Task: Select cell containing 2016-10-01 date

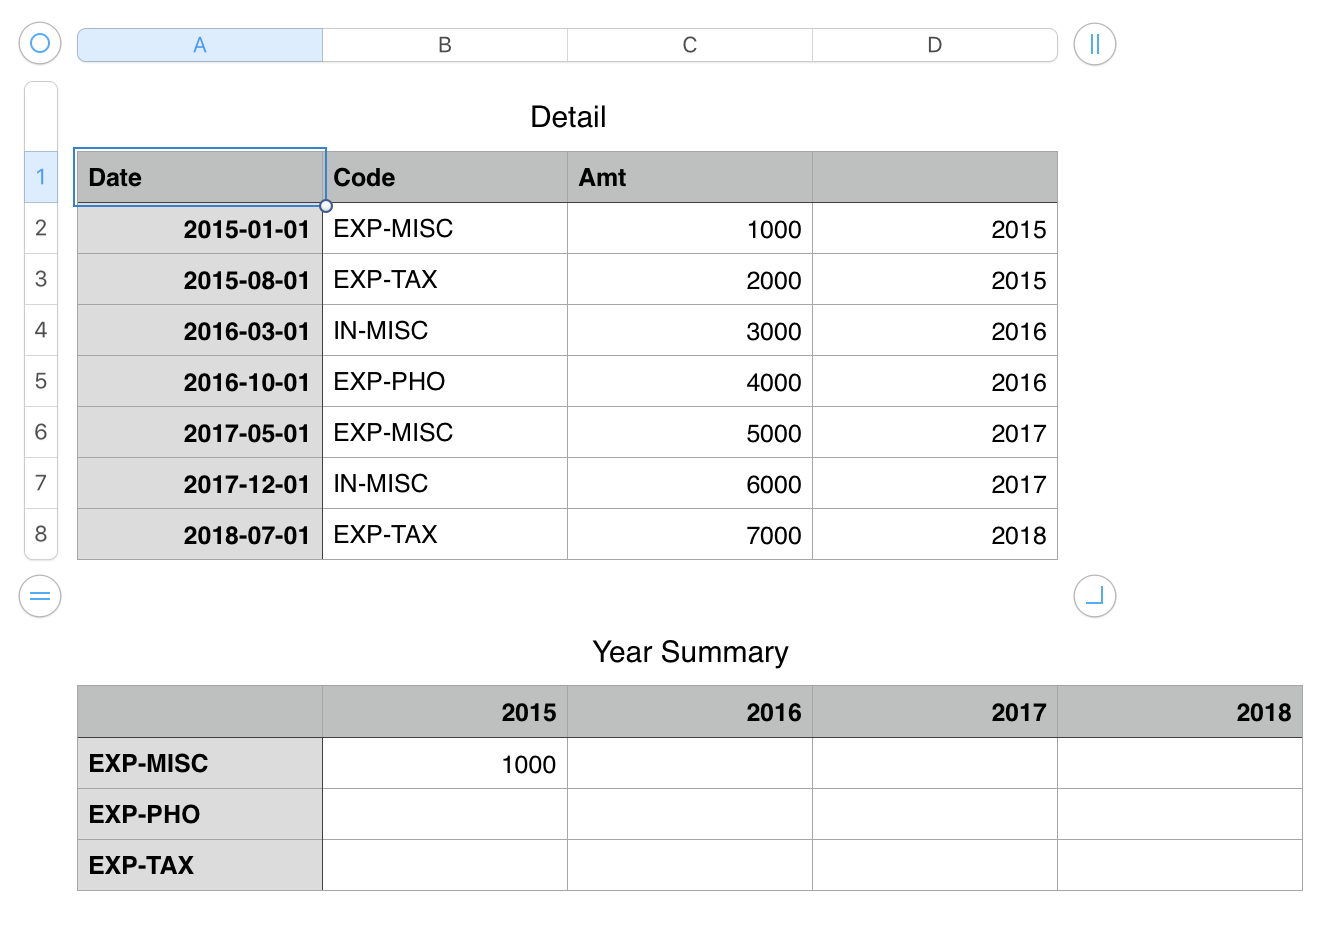Action: tap(200, 382)
